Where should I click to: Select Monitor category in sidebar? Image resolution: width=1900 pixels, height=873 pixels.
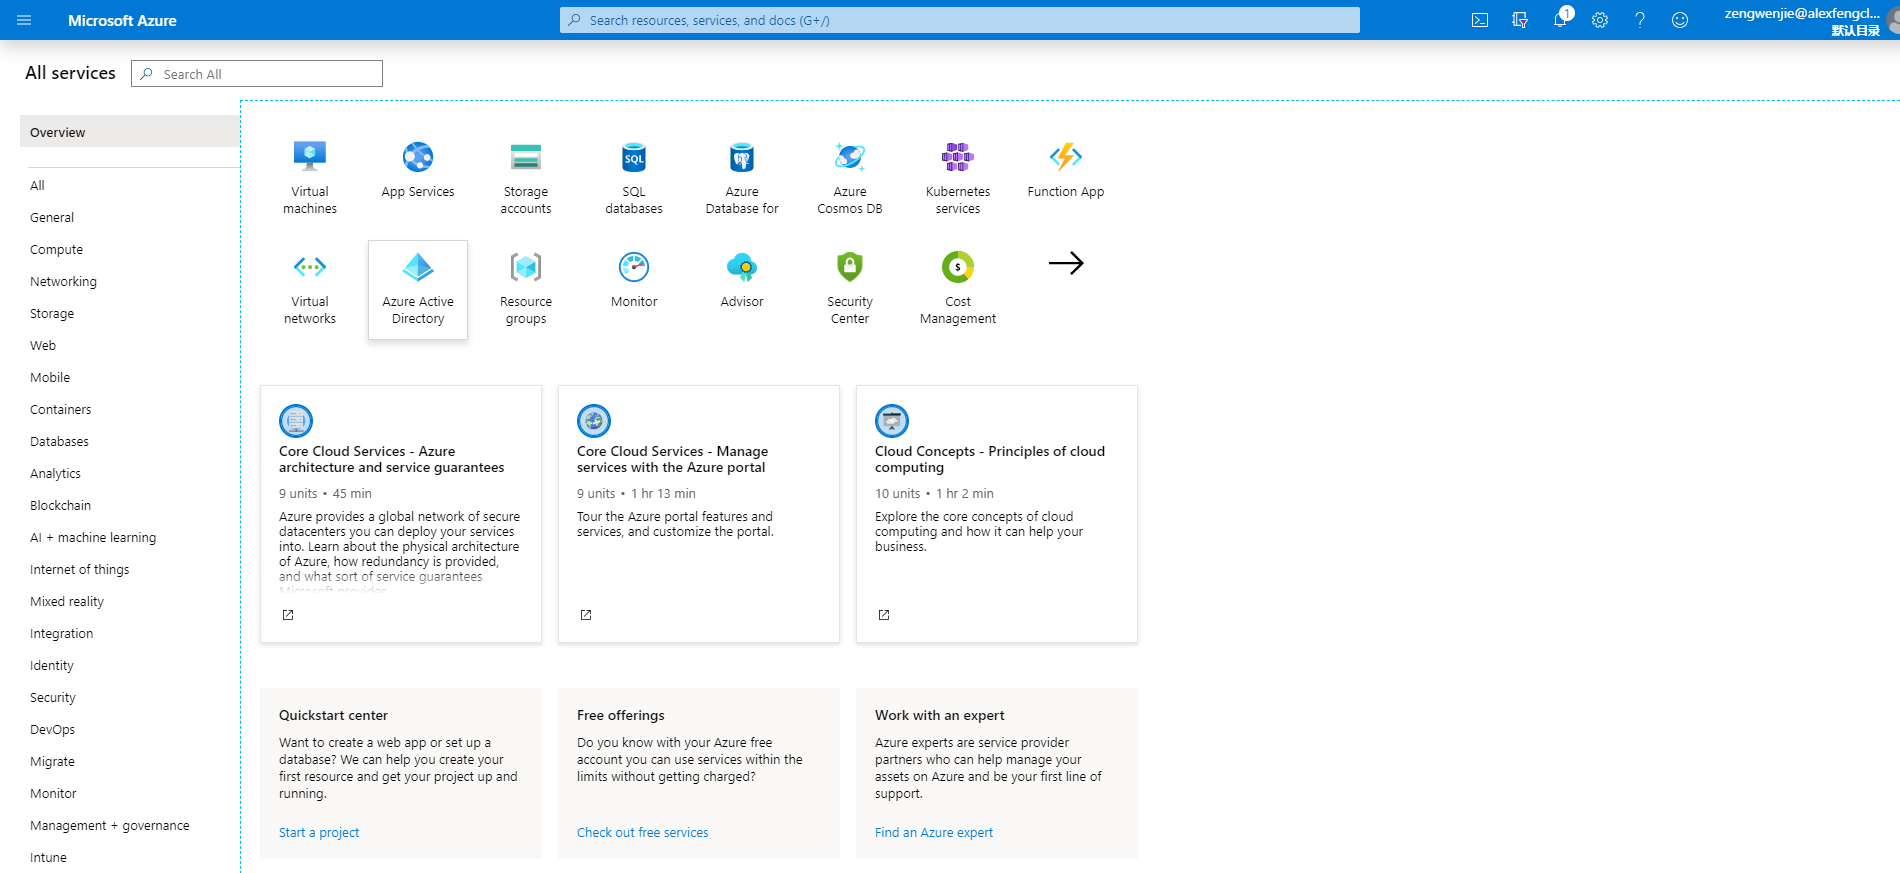click(x=53, y=793)
